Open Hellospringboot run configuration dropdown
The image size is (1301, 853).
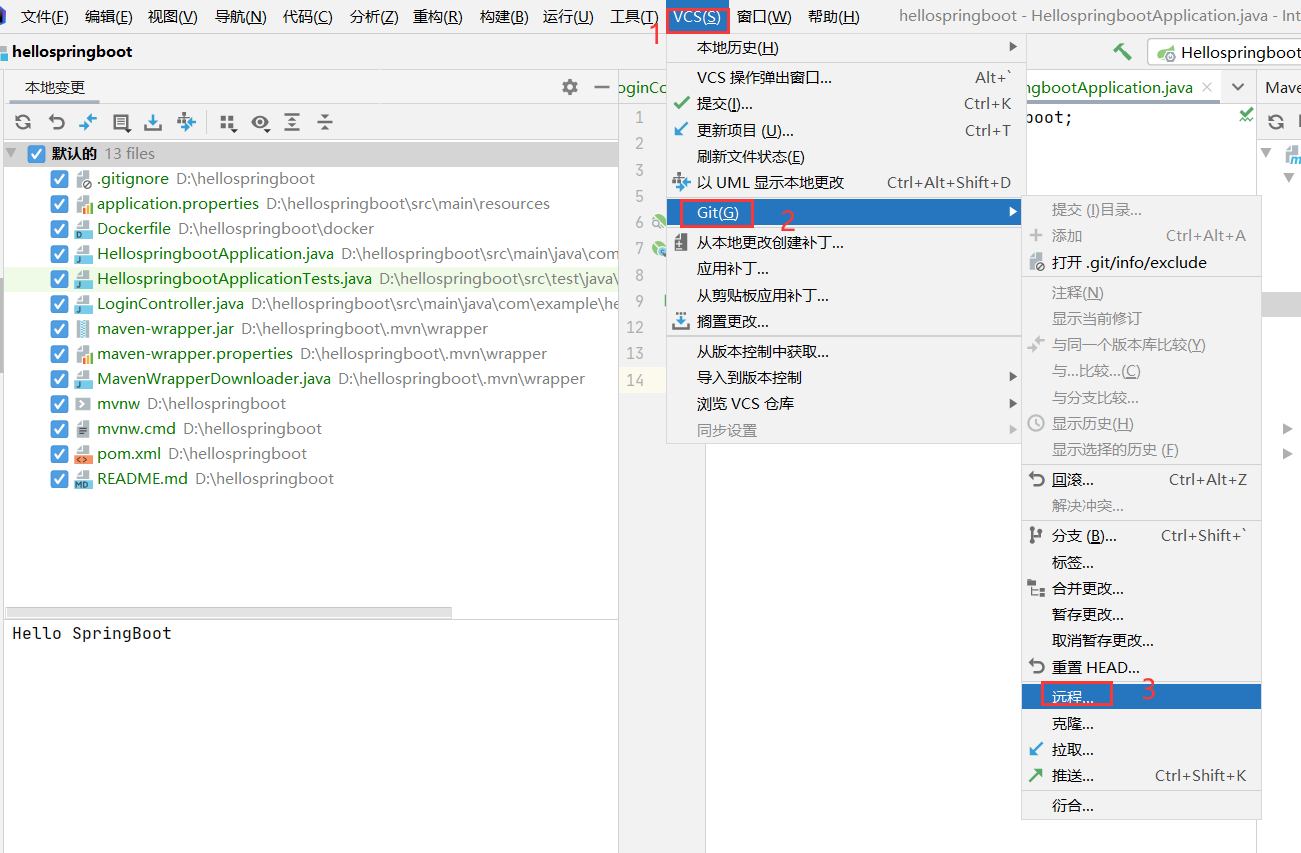click(x=1224, y=52)
